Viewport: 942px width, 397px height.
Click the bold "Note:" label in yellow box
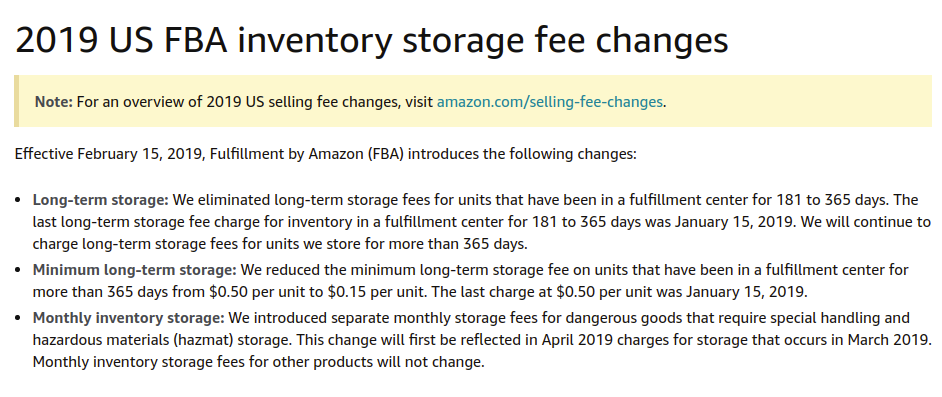pyautogui.click(x=53, y=102)
